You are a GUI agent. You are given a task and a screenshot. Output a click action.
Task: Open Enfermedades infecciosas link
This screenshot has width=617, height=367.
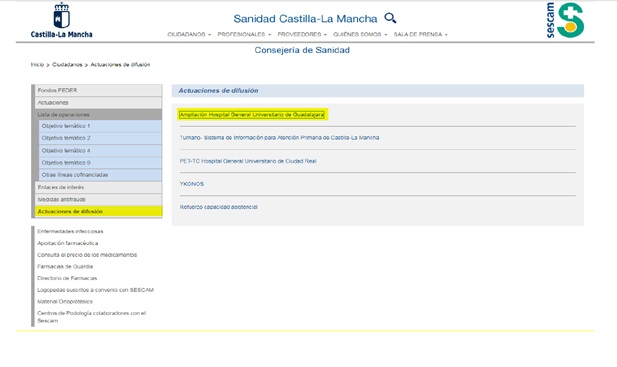pos(70,231)
